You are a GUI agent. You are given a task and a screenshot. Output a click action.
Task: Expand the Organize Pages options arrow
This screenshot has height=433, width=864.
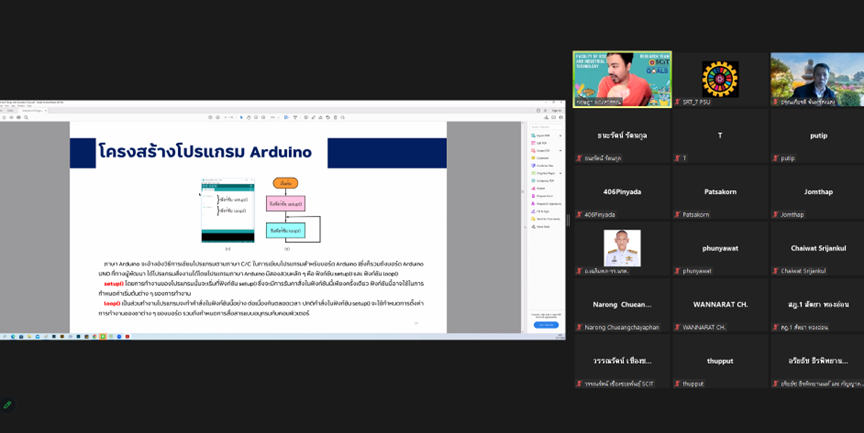[x=560, y=174]
